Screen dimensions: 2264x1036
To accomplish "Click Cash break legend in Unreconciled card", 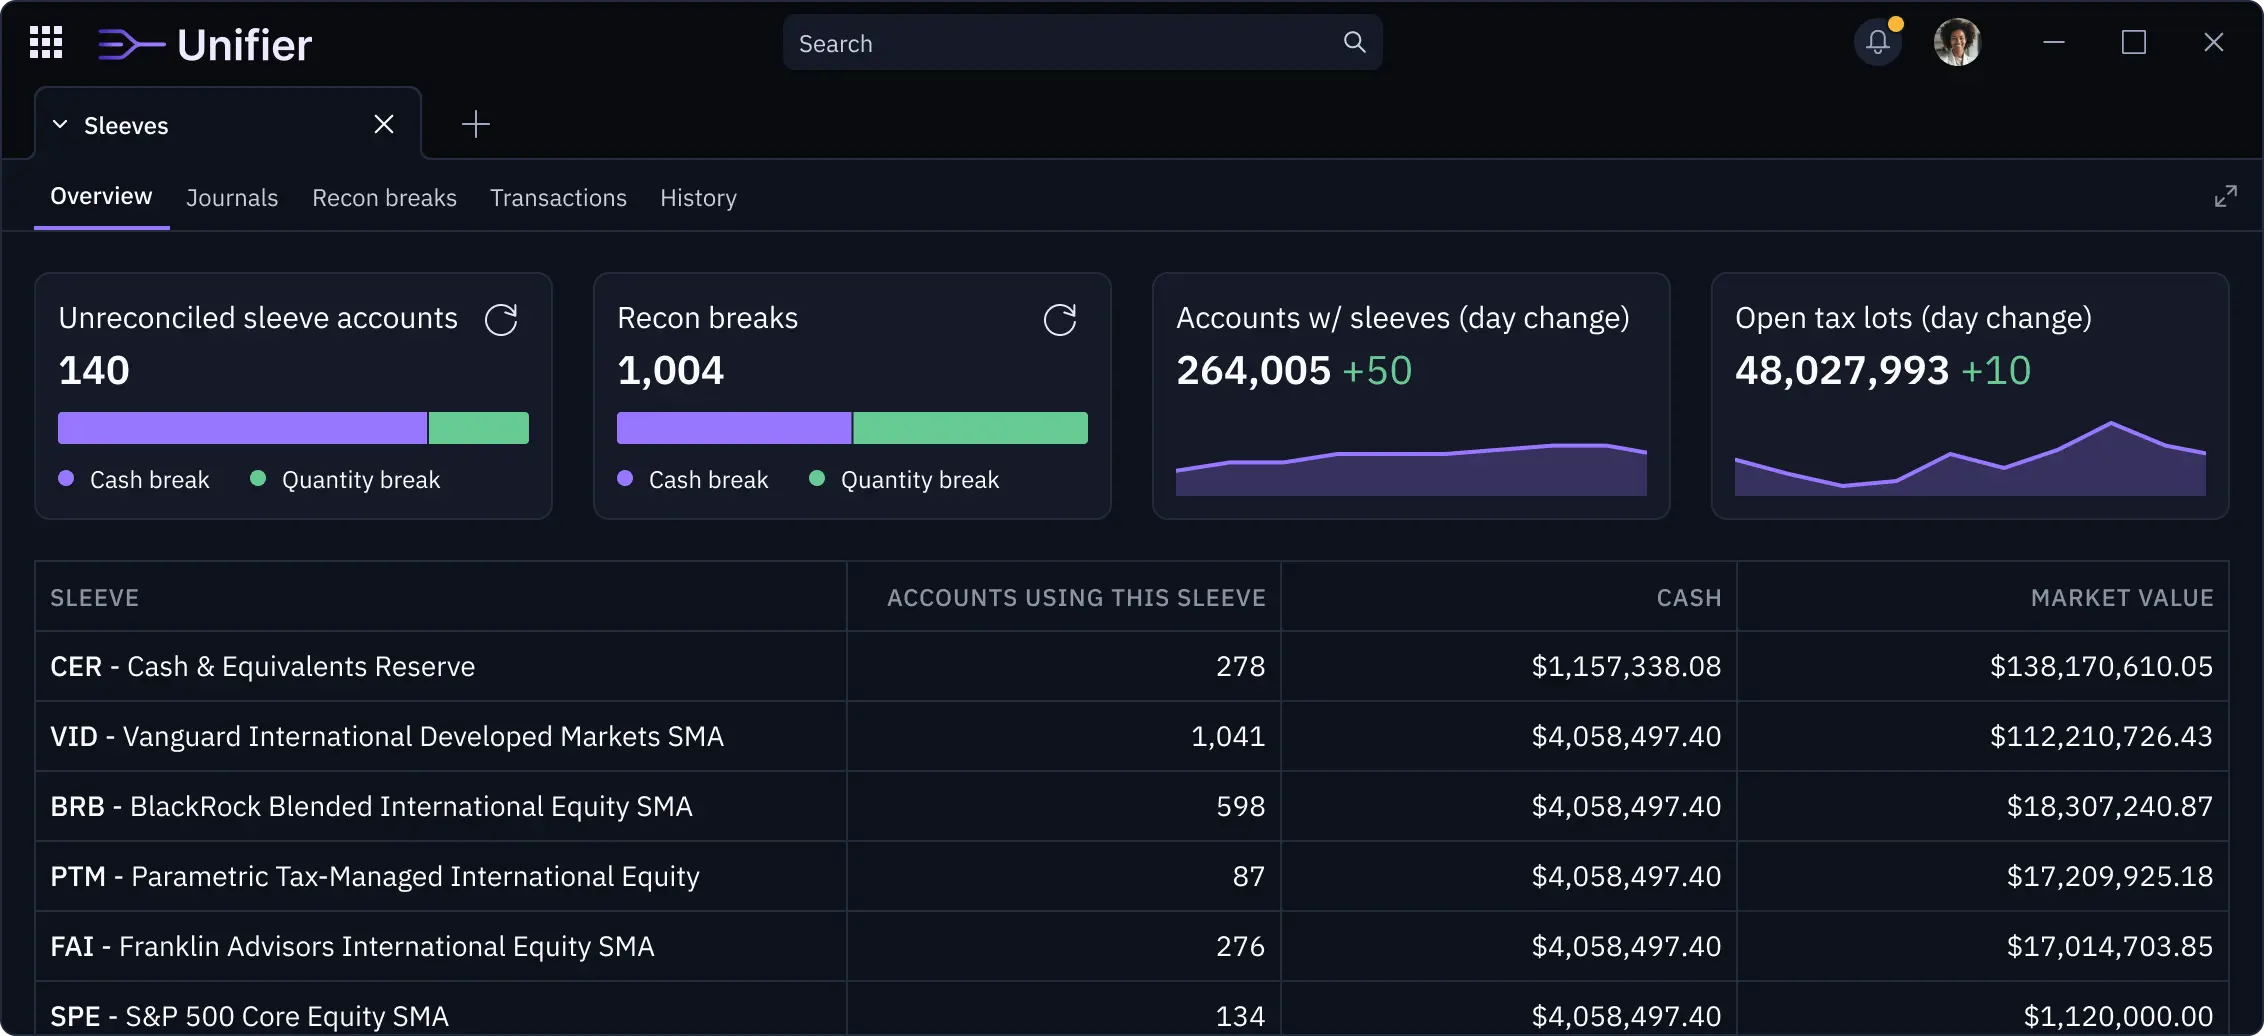I will [x=134, y=480].
